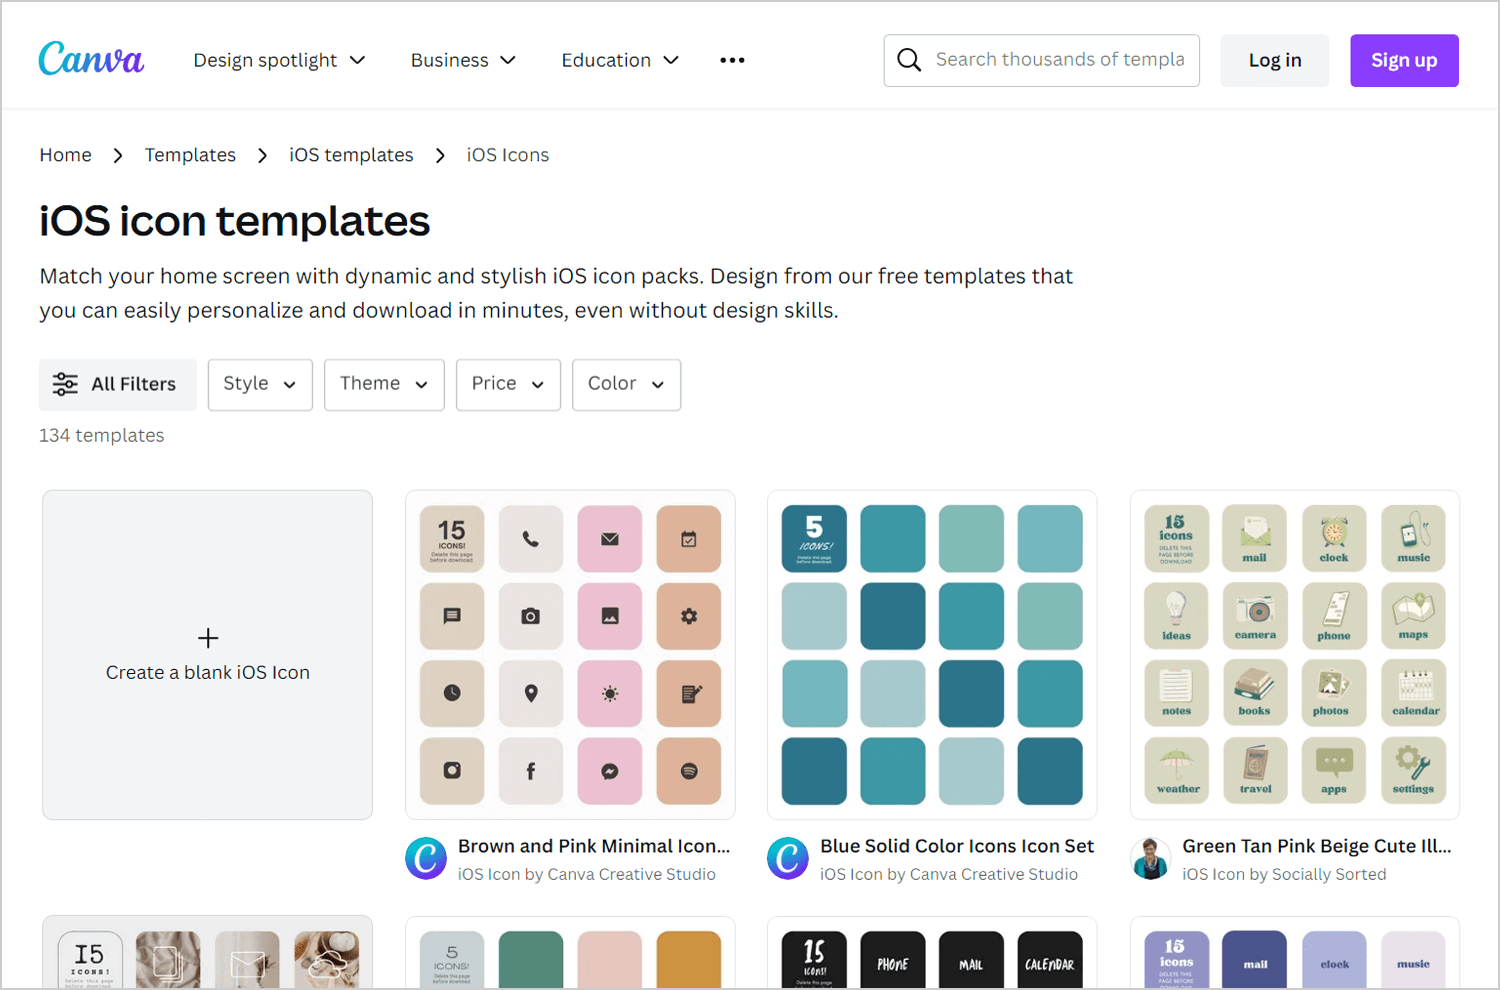
Task: Go to Home breadcrumb
Action: point(66,155)
